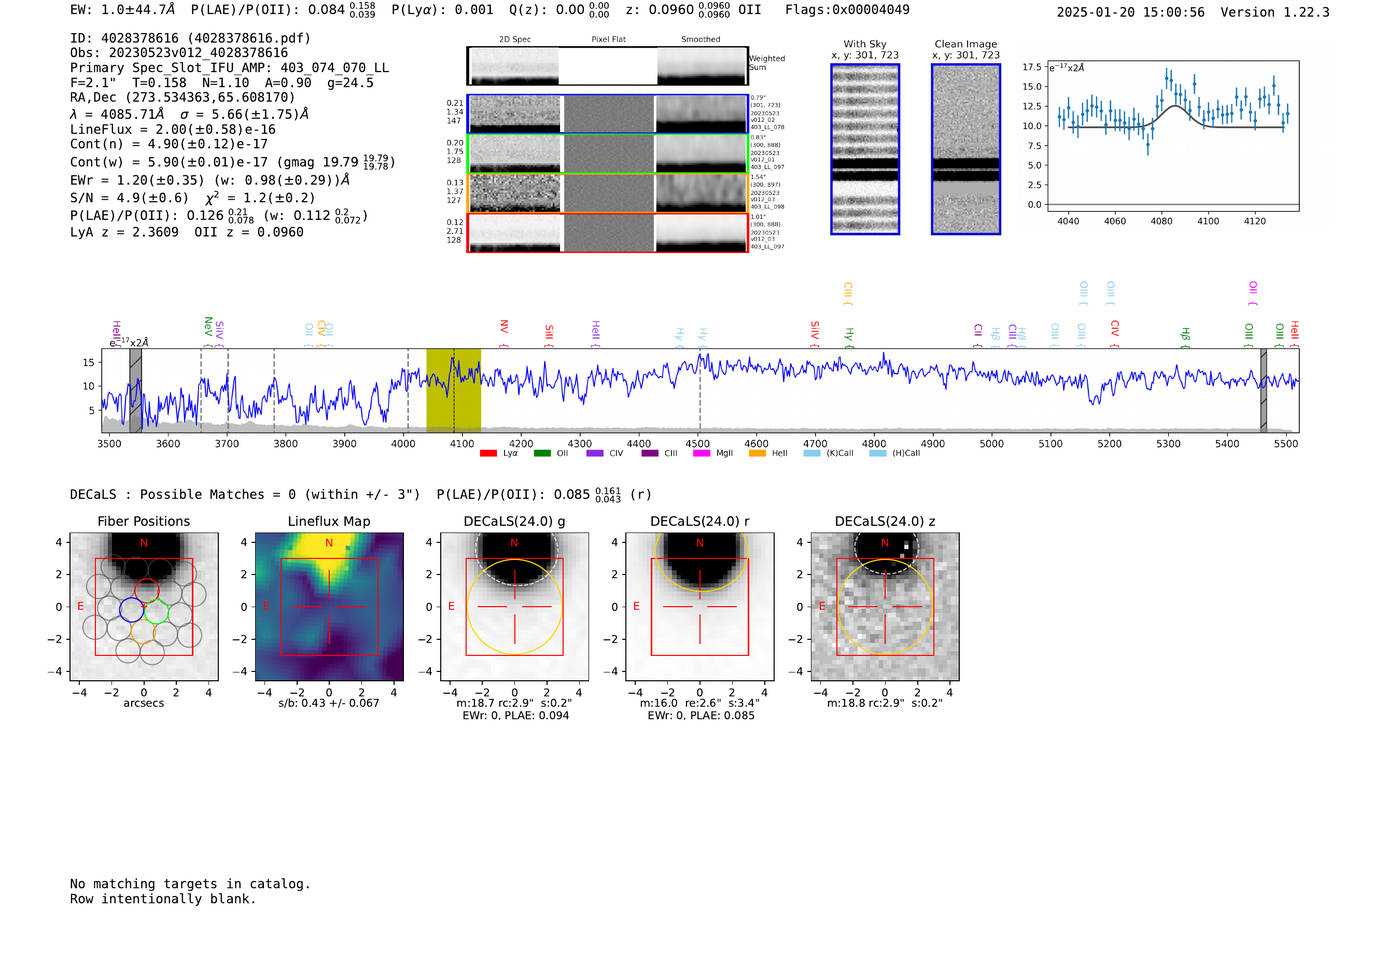Click the blue-bordered fiber Pixel Flat panel
The image size is (1400, 953).
coord(608,114)
